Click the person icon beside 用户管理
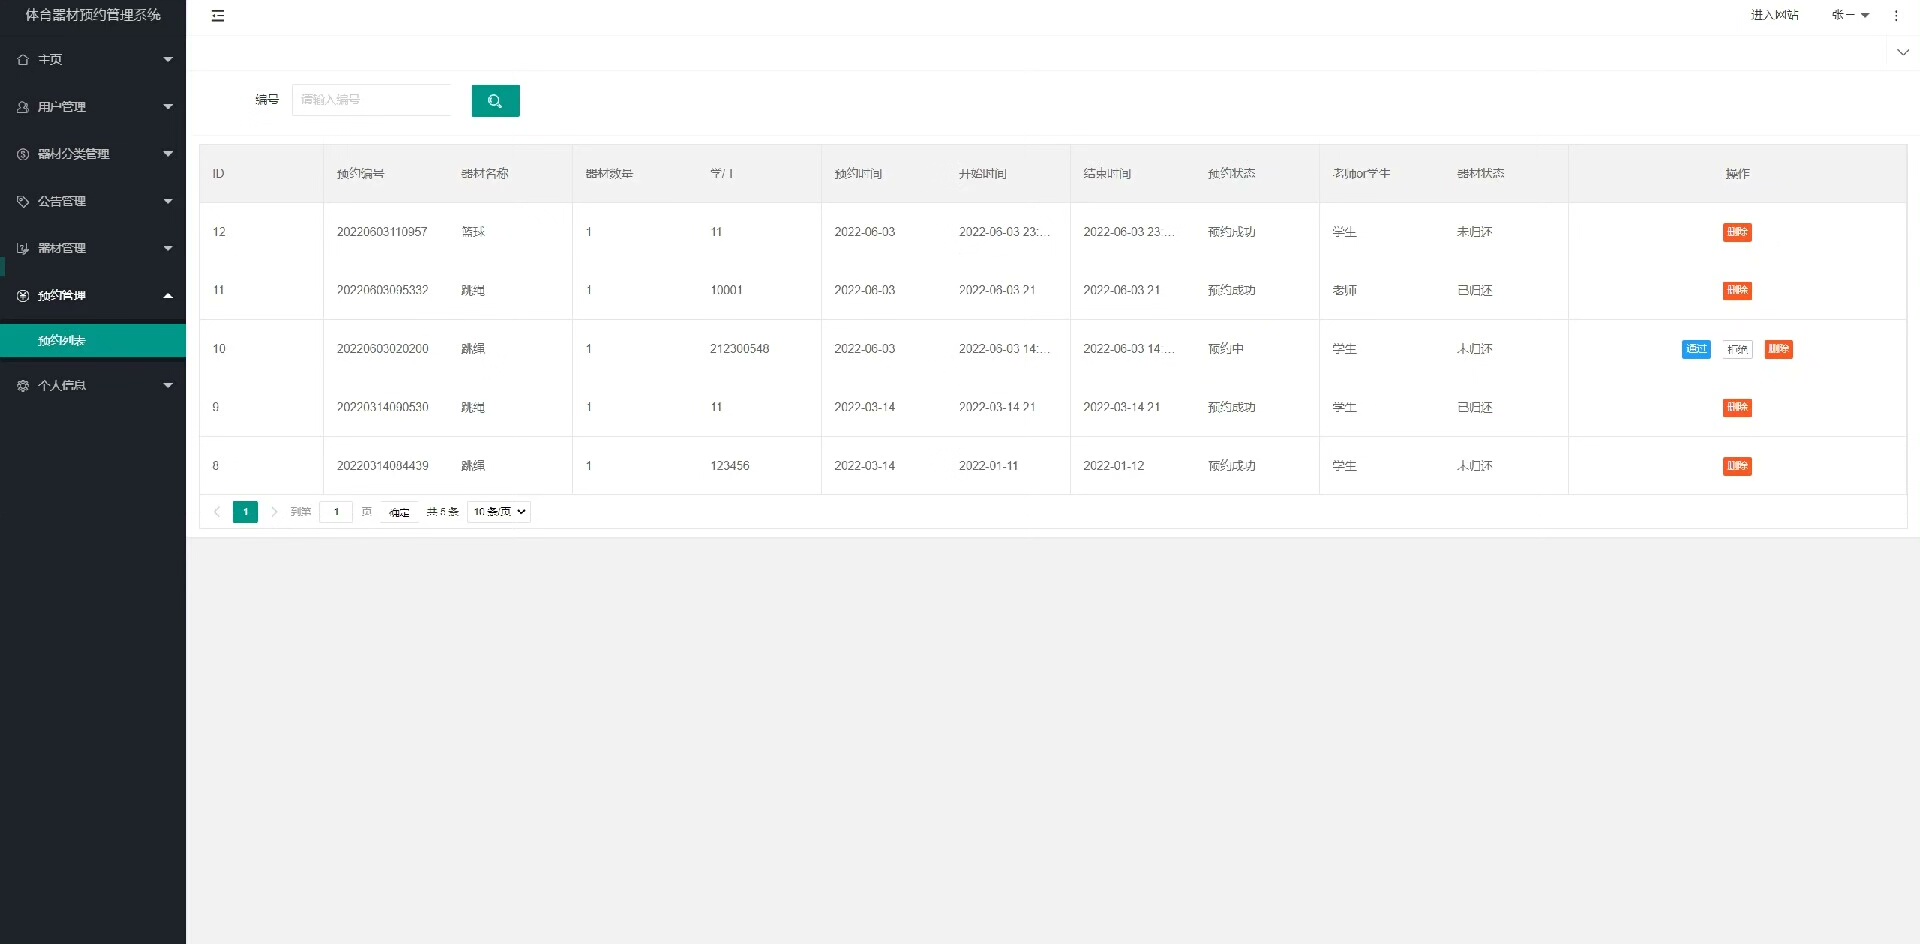This screenshot has height=944, width=1920. (x=23, y=107)
